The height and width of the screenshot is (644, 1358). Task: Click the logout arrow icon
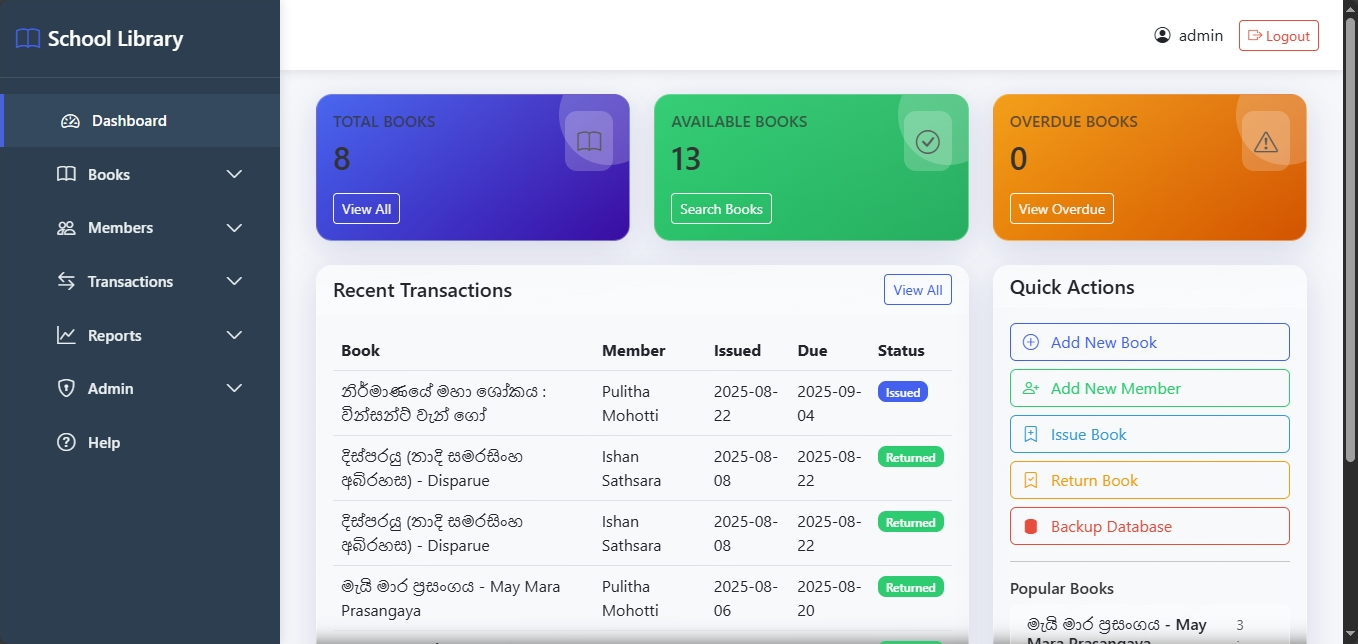point(1256,35)
